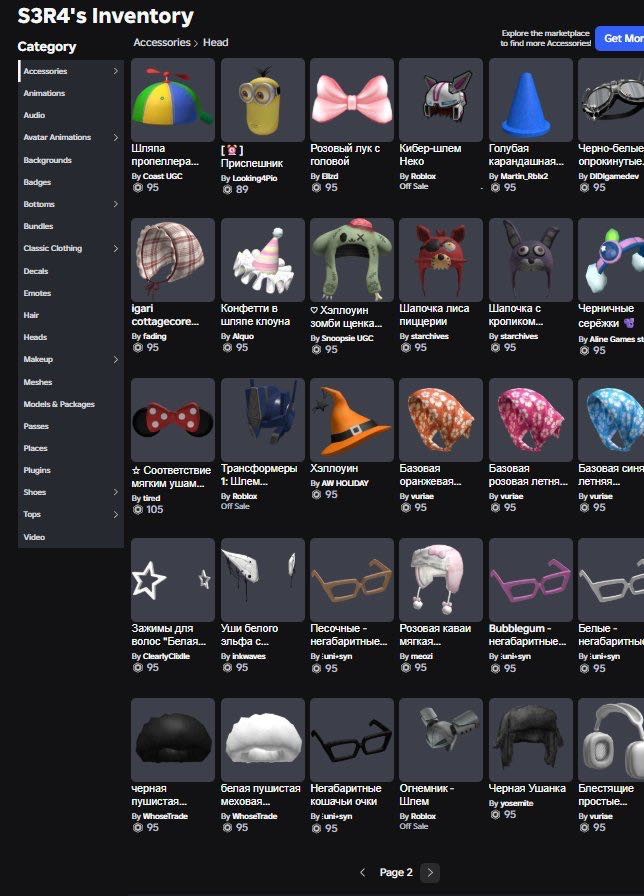
Task: Open the pink floral bandana thumbnail
Action: tap(530, 419)
